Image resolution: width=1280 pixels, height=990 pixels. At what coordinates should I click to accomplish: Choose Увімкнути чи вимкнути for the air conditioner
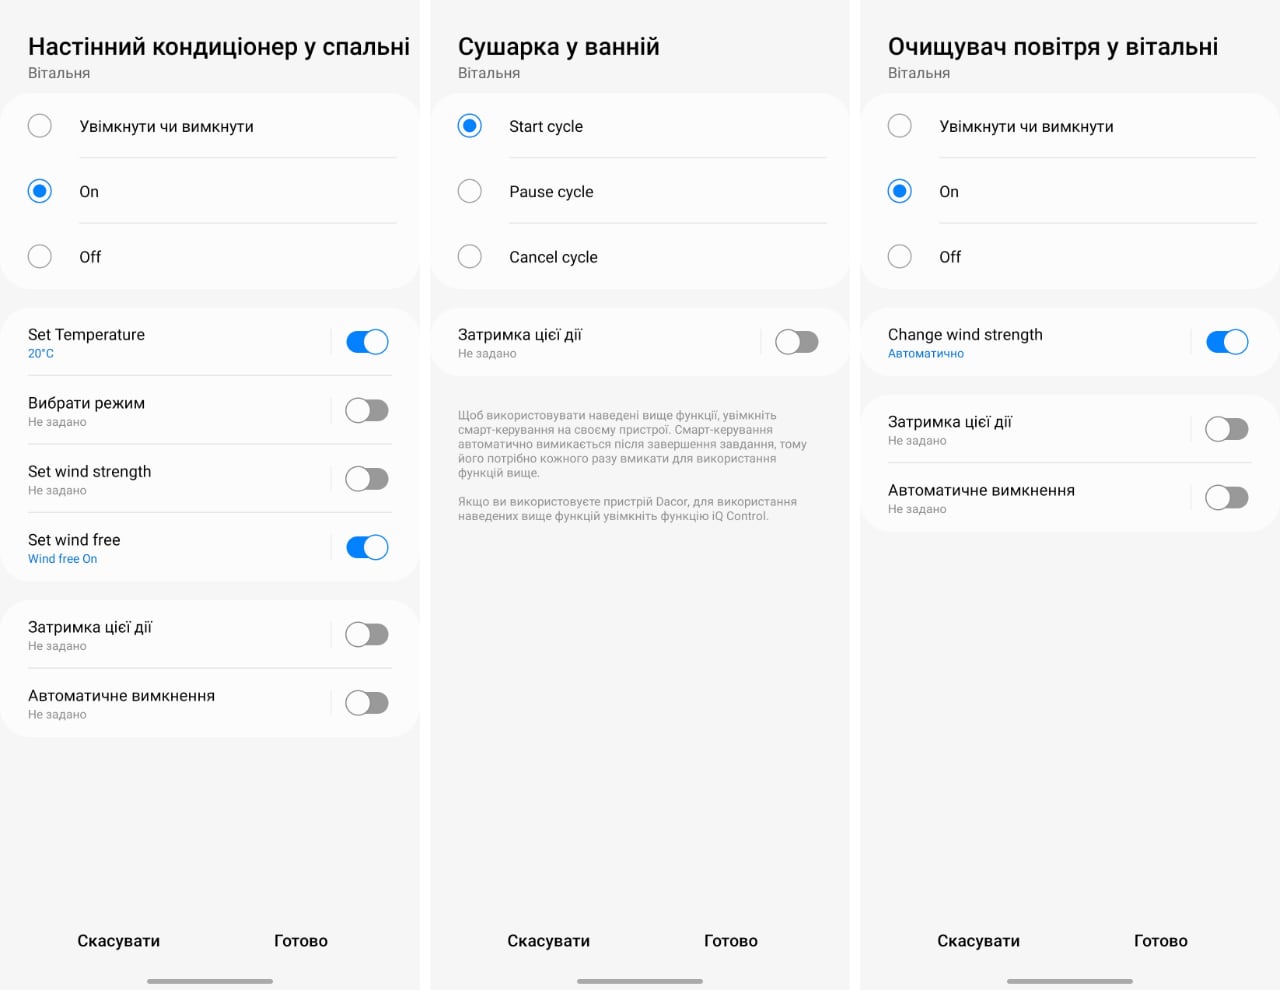pos(40,126)
